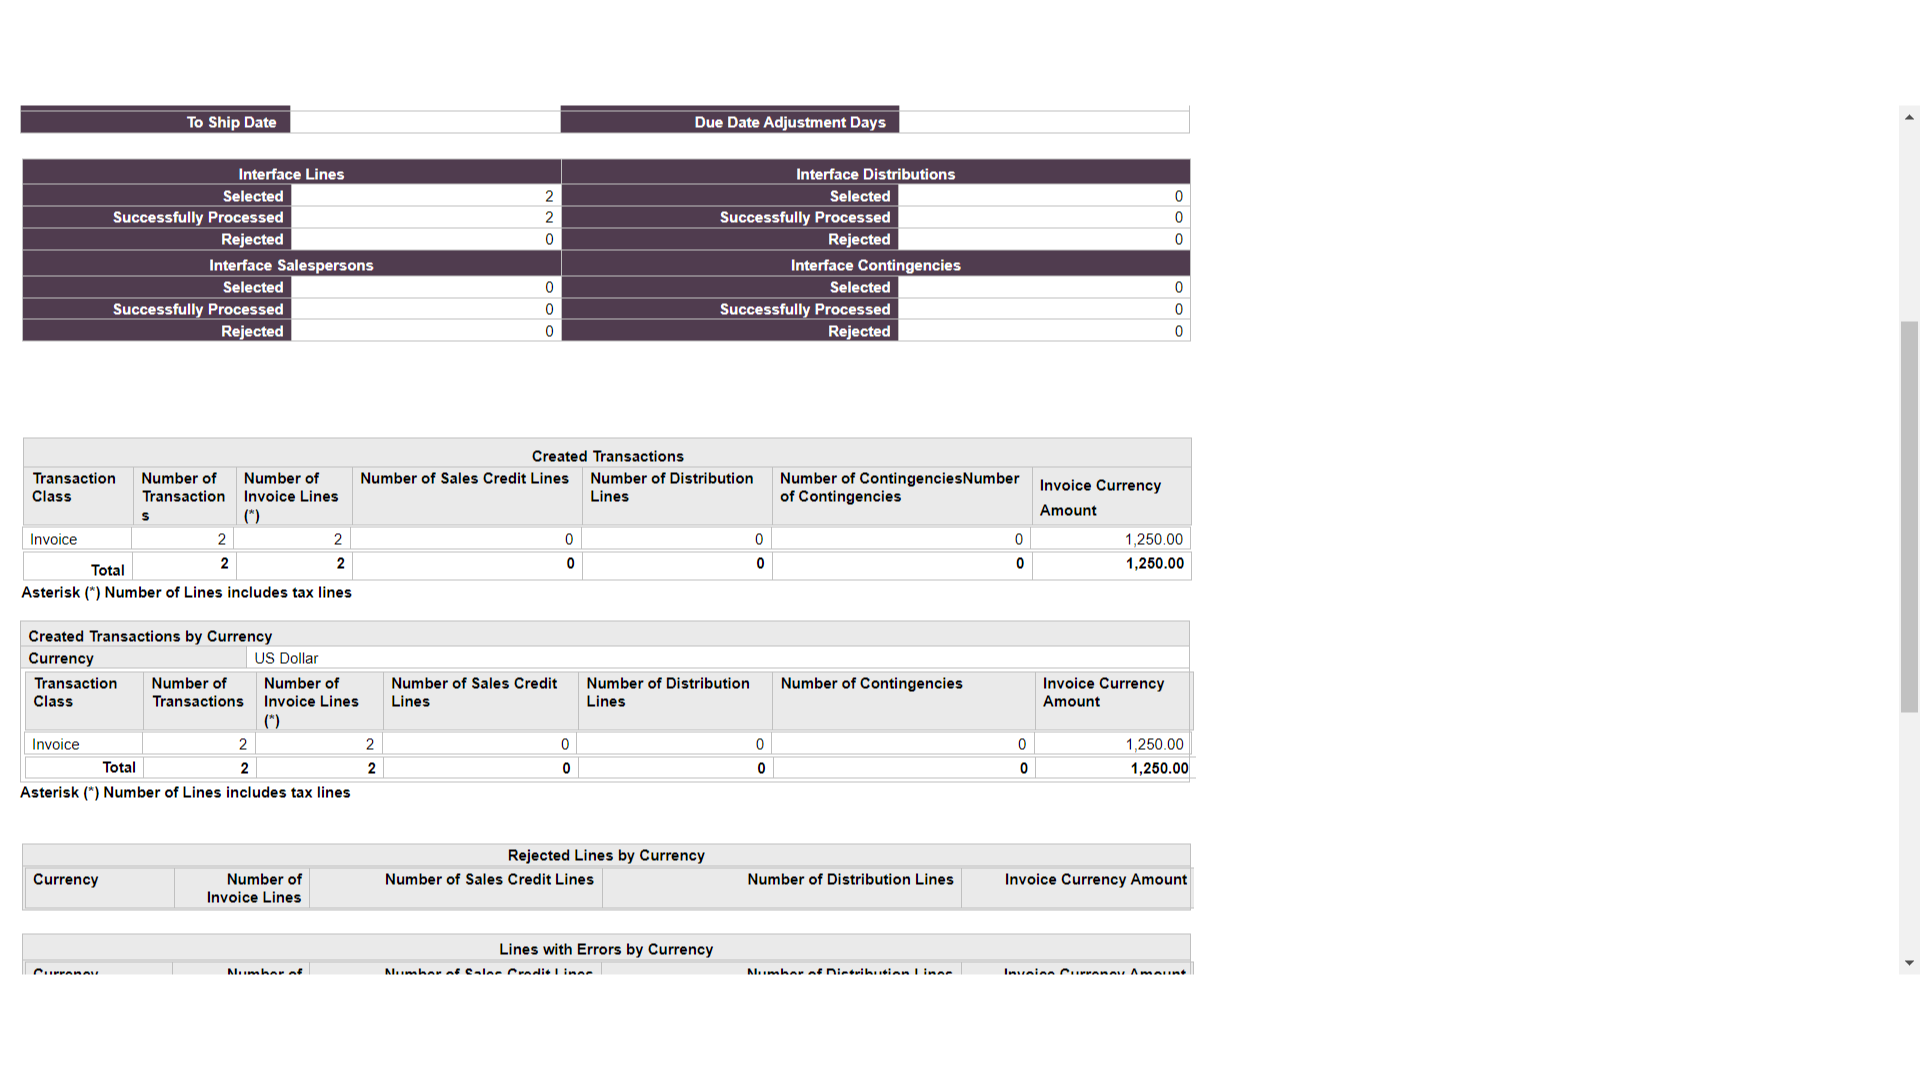The image size is (1920, 1080).
Task: Click the scrollbar up arrow
Action: [1909, 117]
